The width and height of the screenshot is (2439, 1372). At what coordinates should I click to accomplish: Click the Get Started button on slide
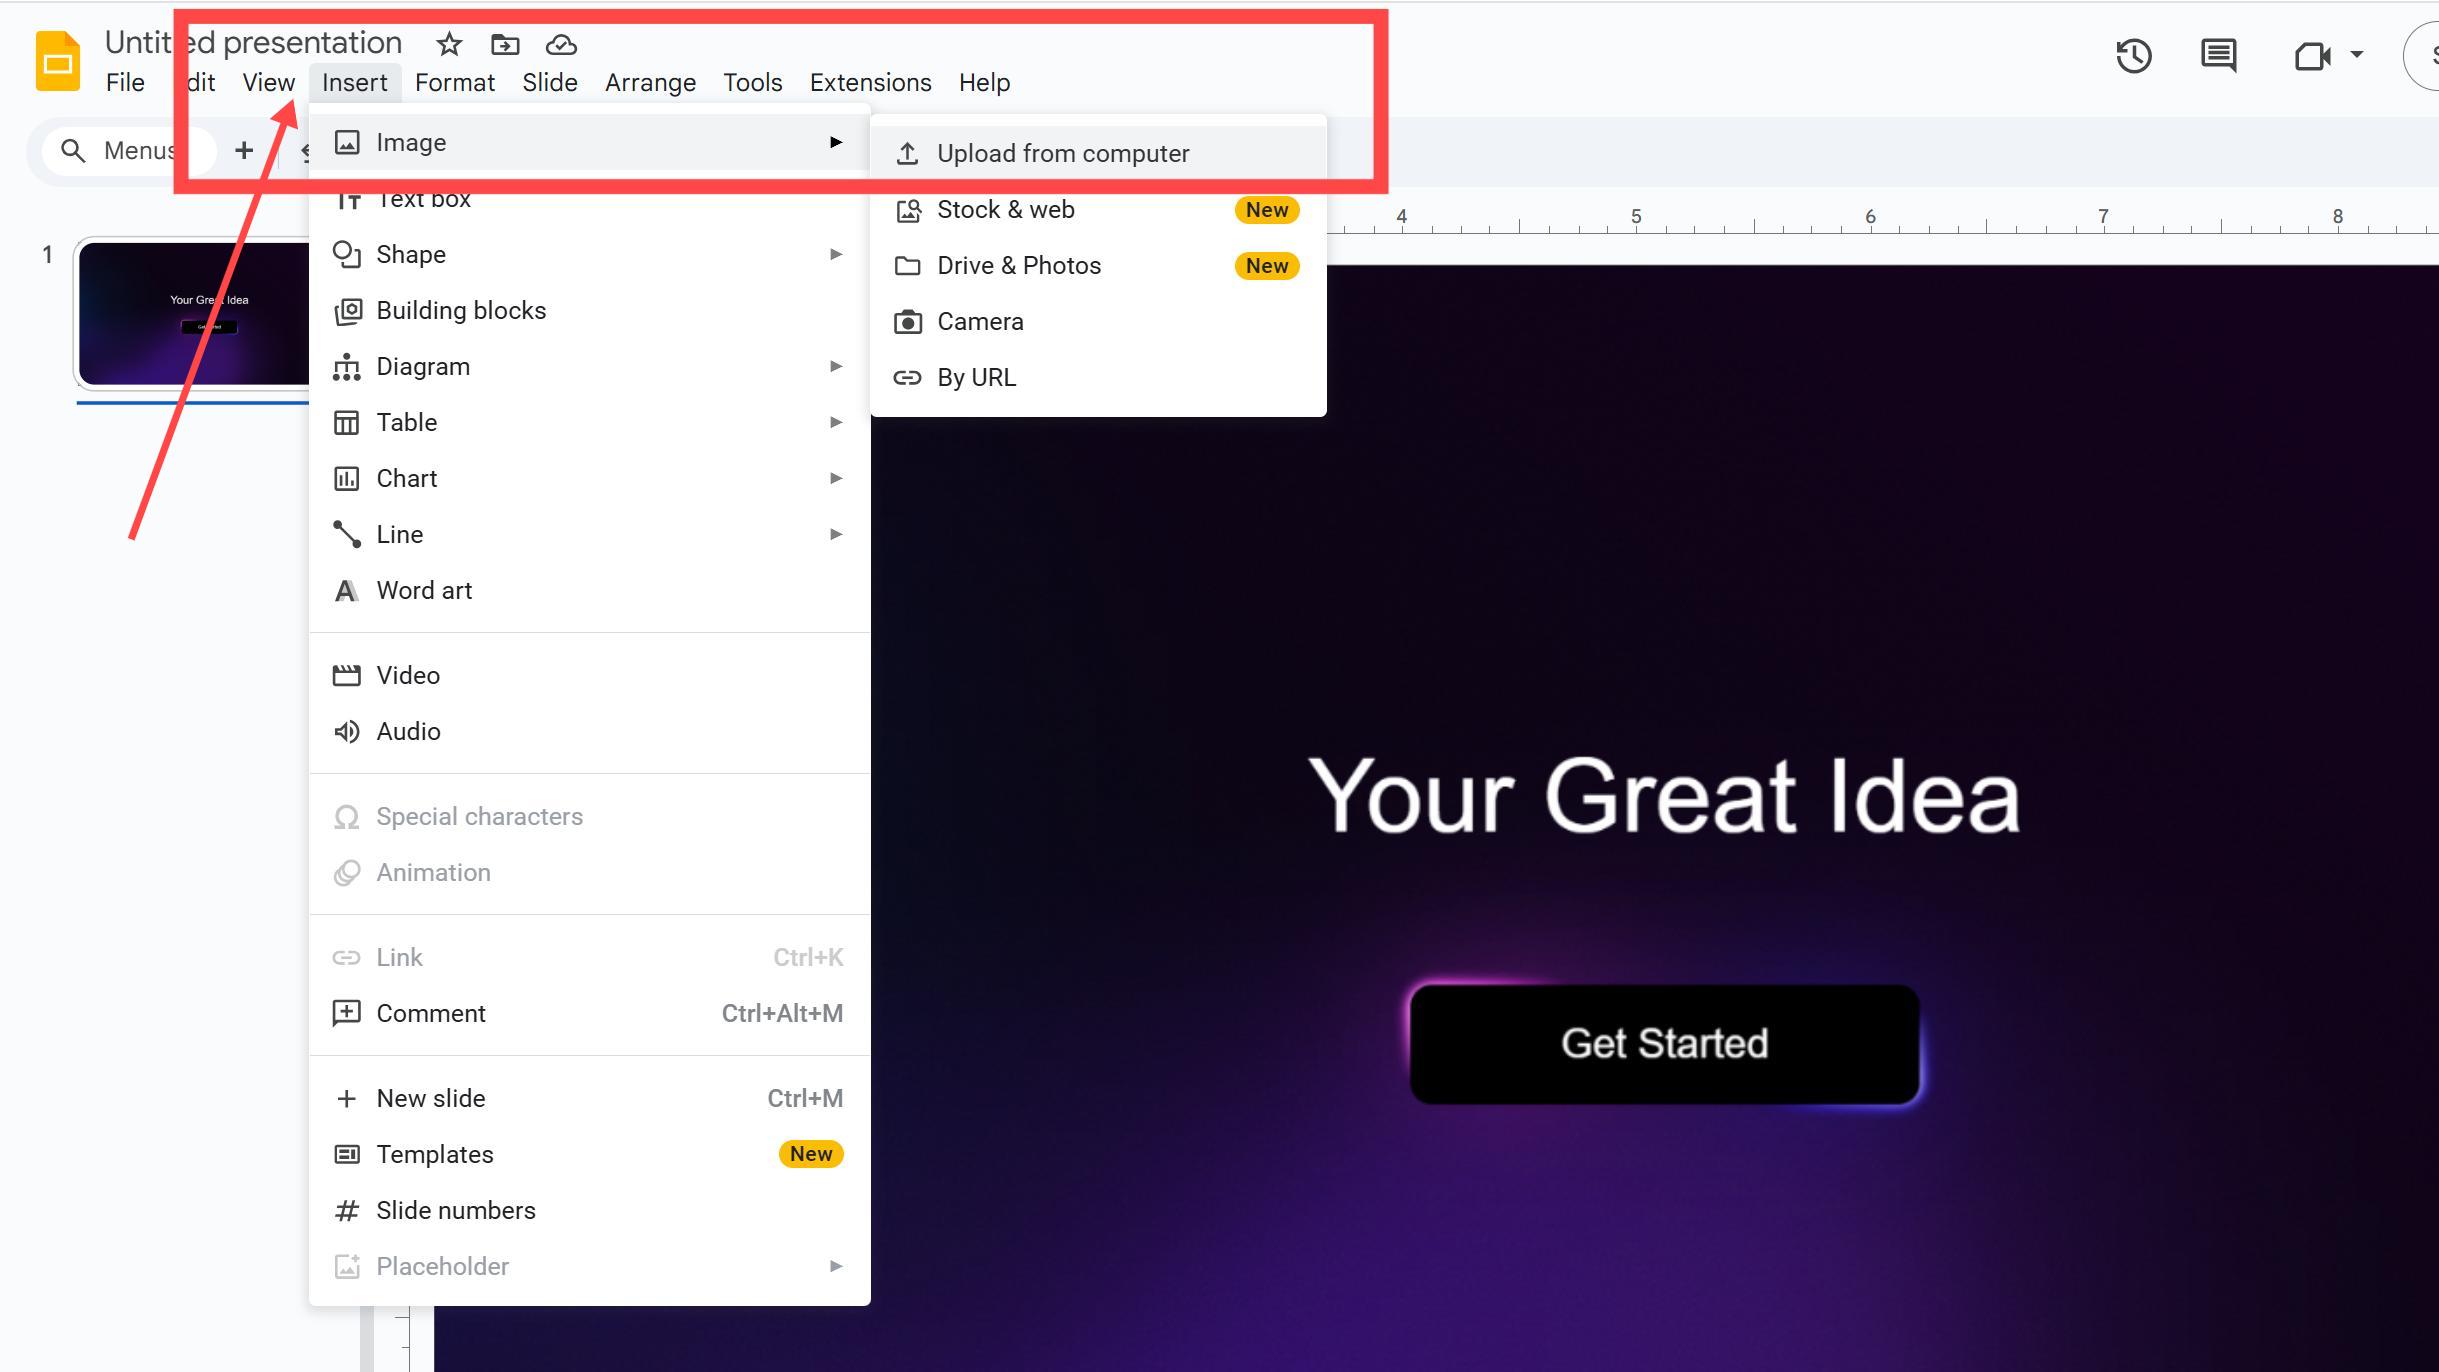click(1664, 1043)
